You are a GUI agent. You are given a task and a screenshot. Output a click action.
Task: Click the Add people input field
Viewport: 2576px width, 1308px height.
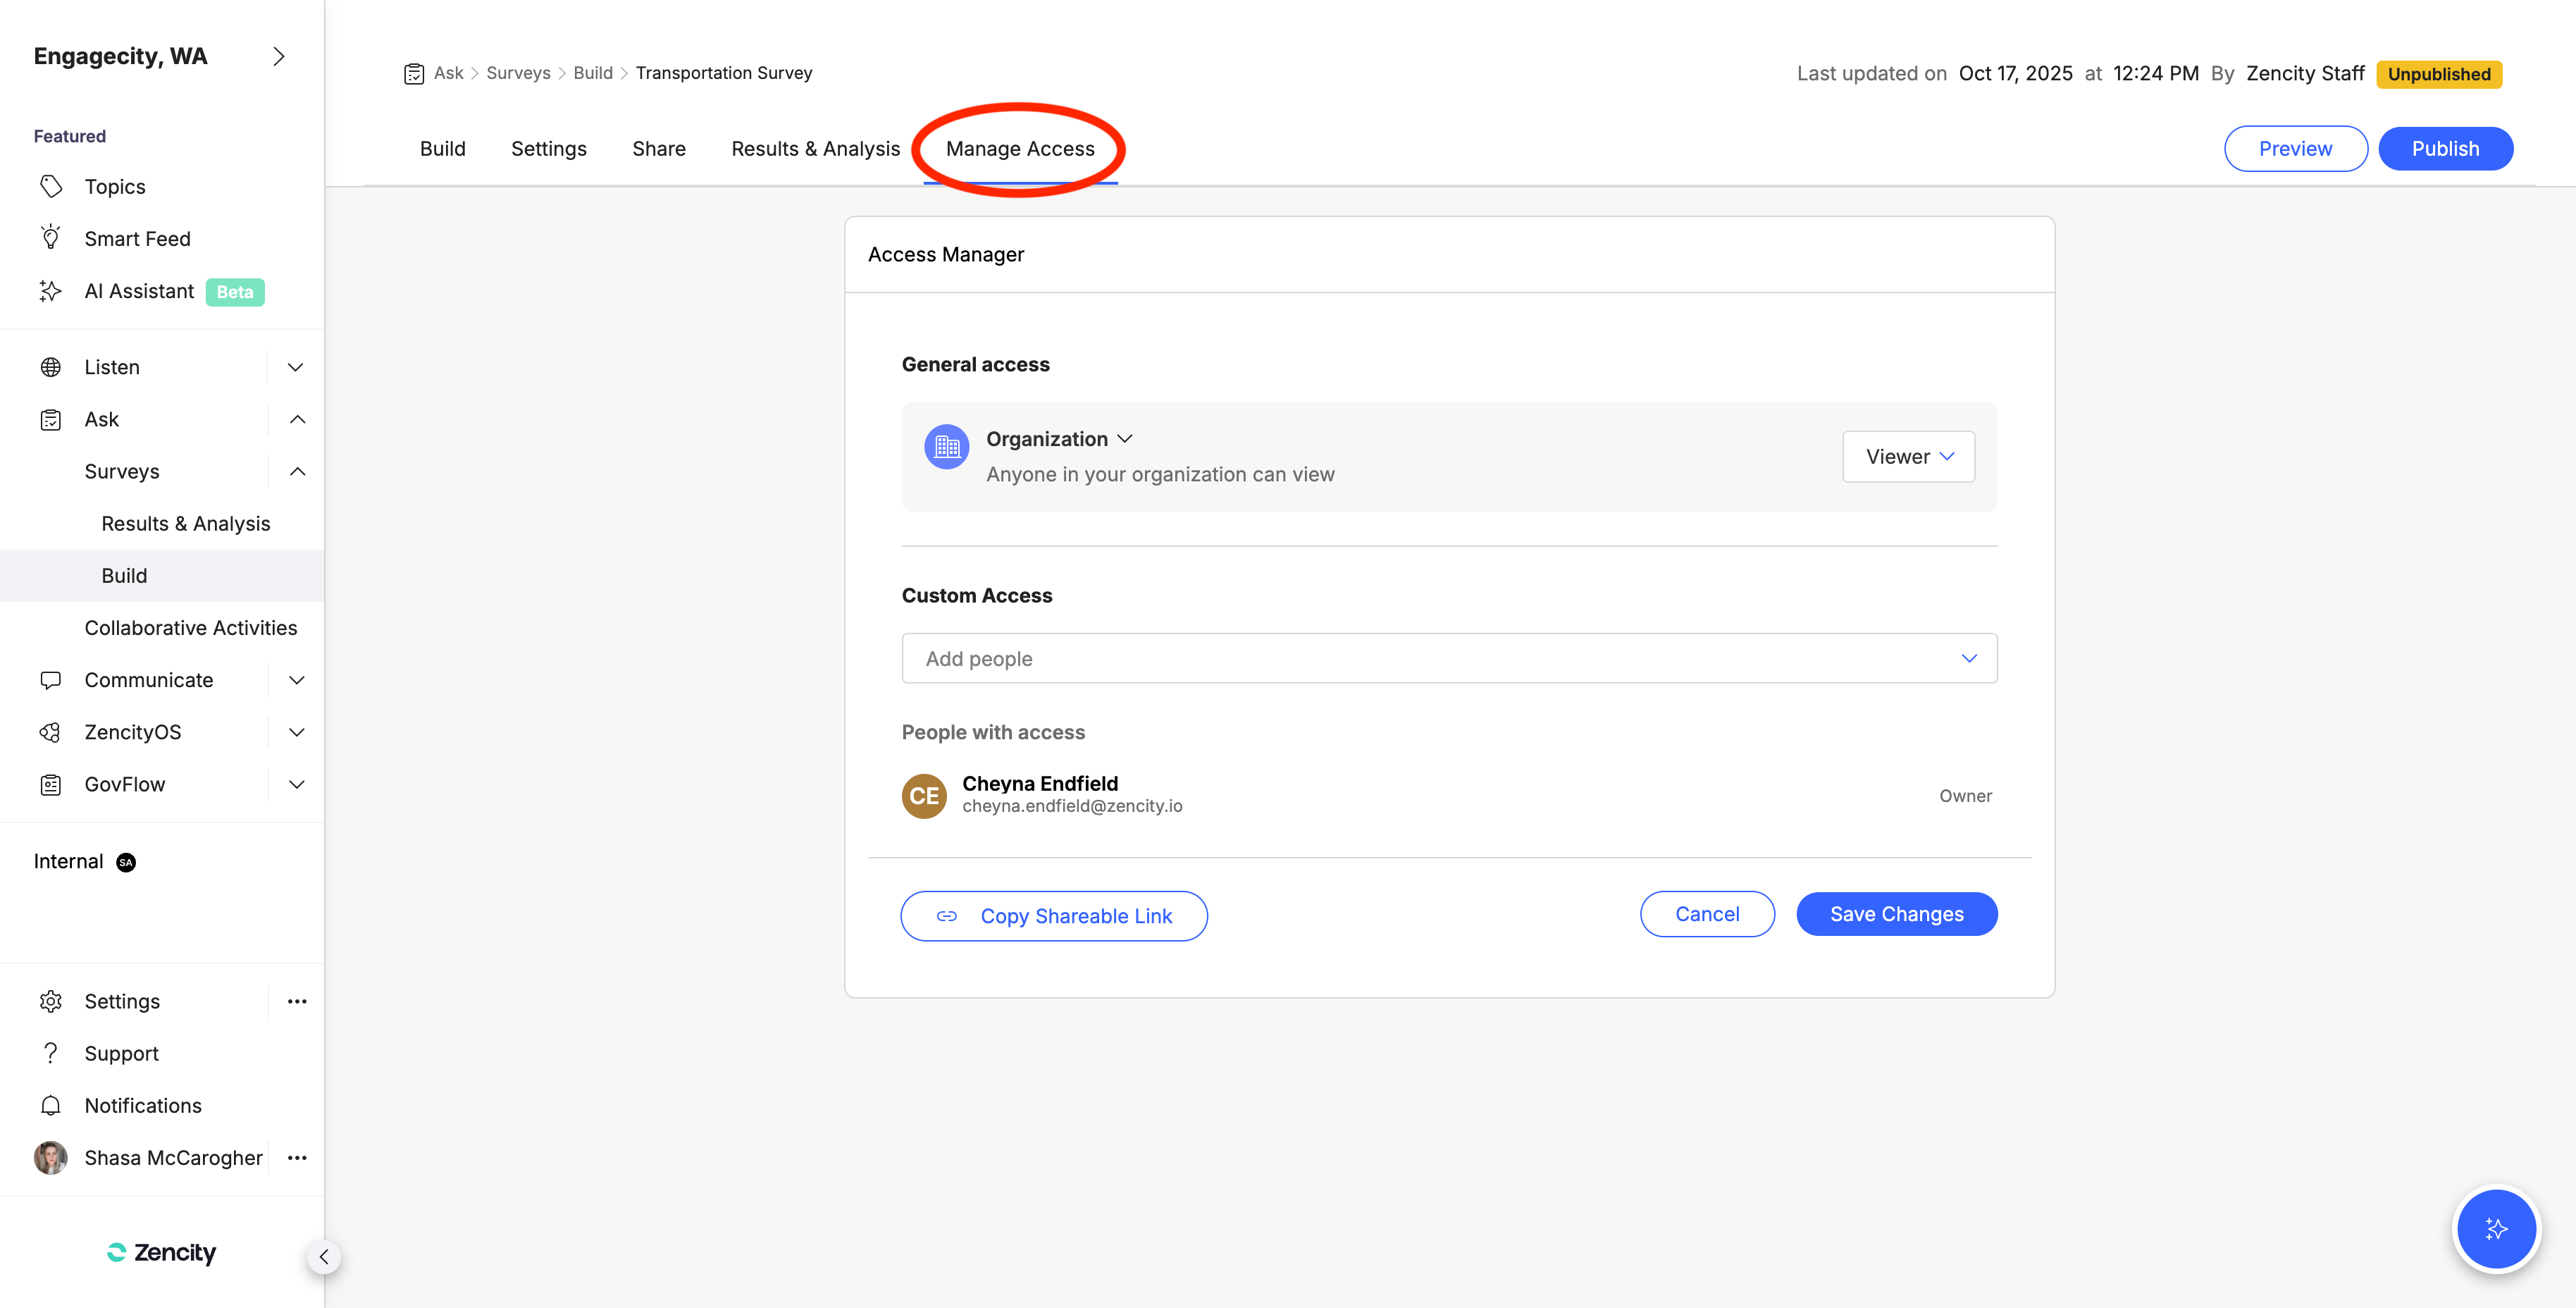coord(1430,658)
